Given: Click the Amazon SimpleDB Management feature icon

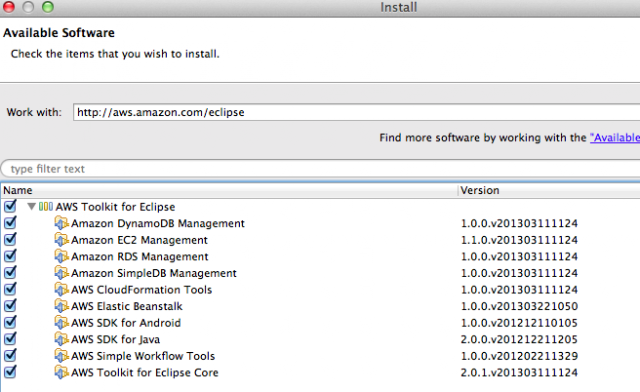Looking at the screenshot, I should coord(61,273).
